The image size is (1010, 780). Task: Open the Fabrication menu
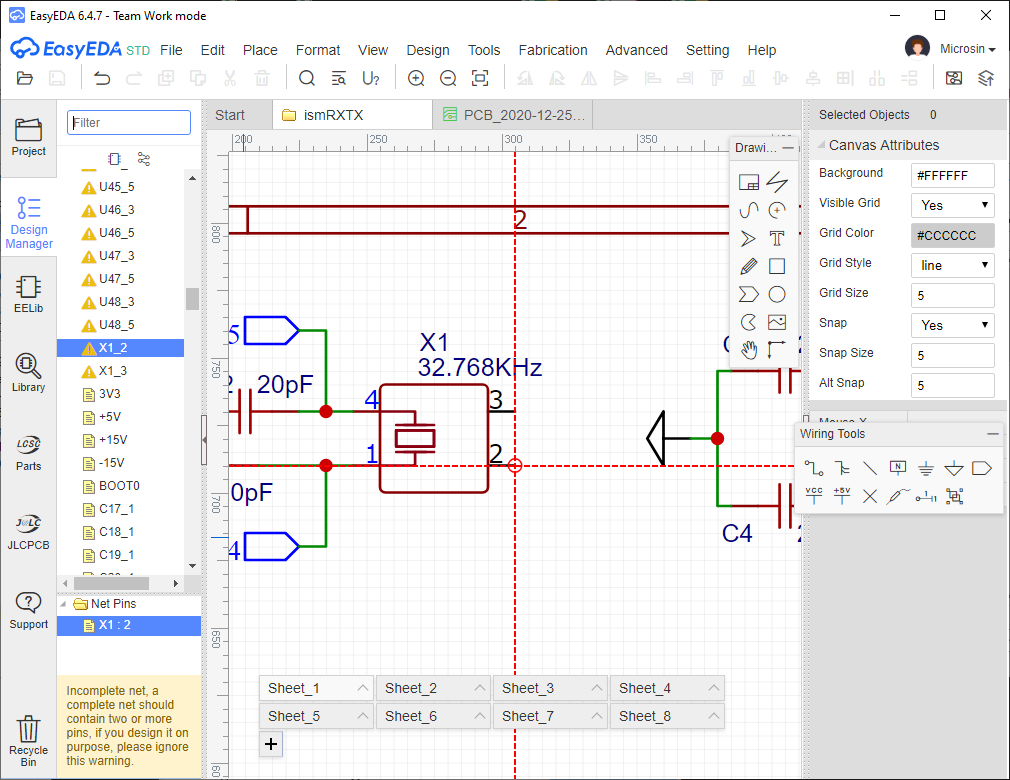[553, 50]
